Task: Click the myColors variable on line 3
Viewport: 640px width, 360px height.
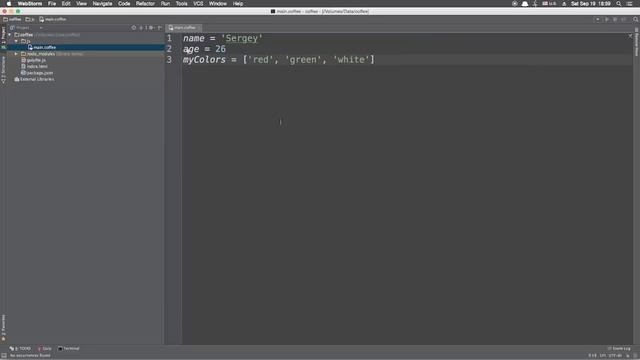Action: click(204, 60)
